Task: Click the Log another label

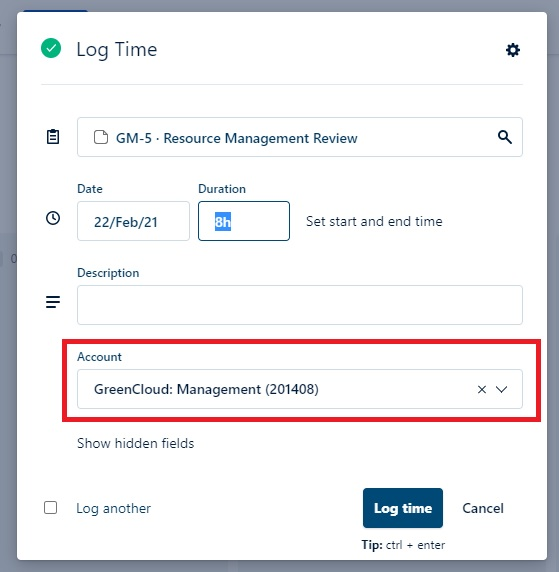Action: pyautogui.click(x=113, y=508)
